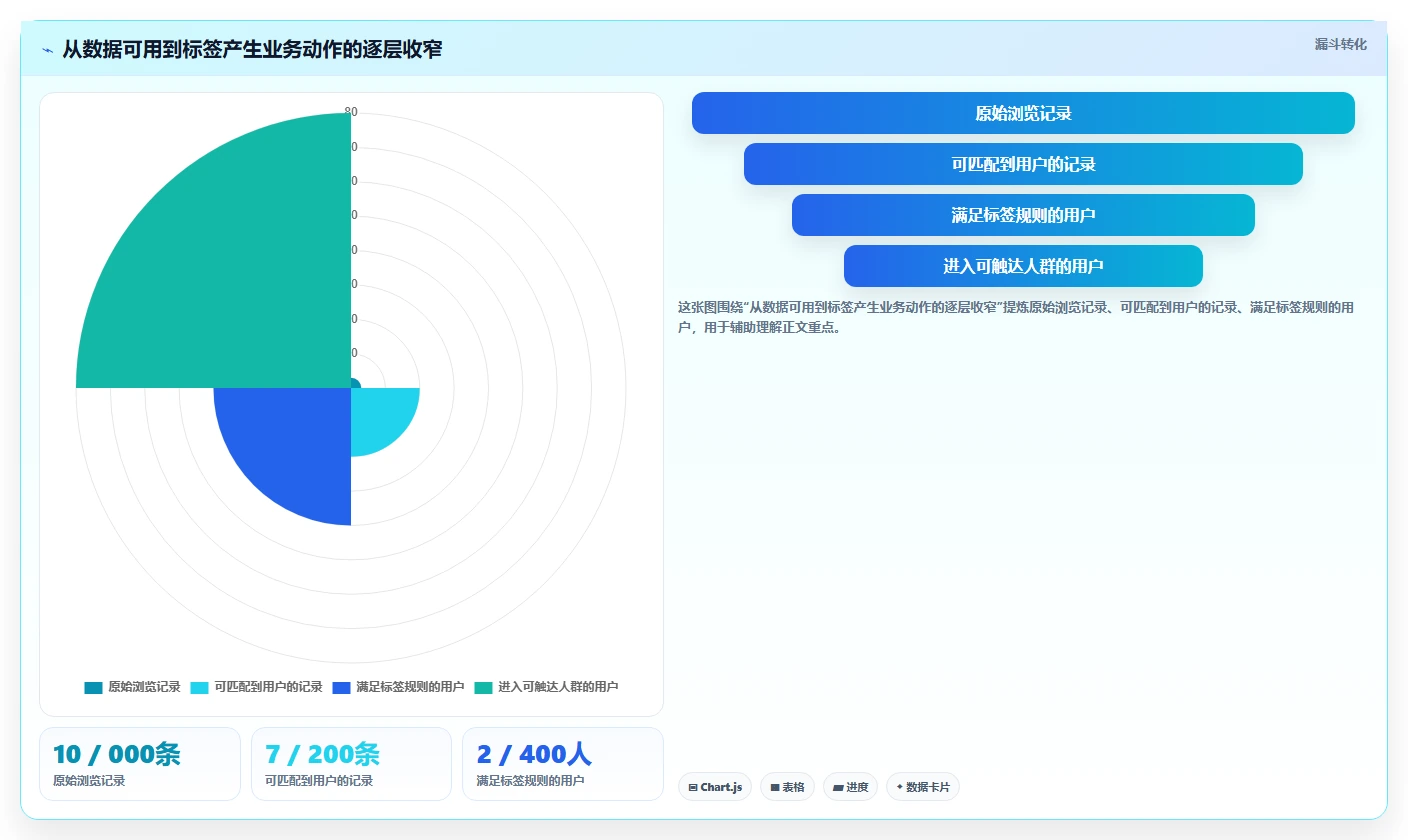The width and height of the screenshot is (1408, 840).
Task: Click the description paragraph starting 这张图围绕
Action: (1016, 317)
